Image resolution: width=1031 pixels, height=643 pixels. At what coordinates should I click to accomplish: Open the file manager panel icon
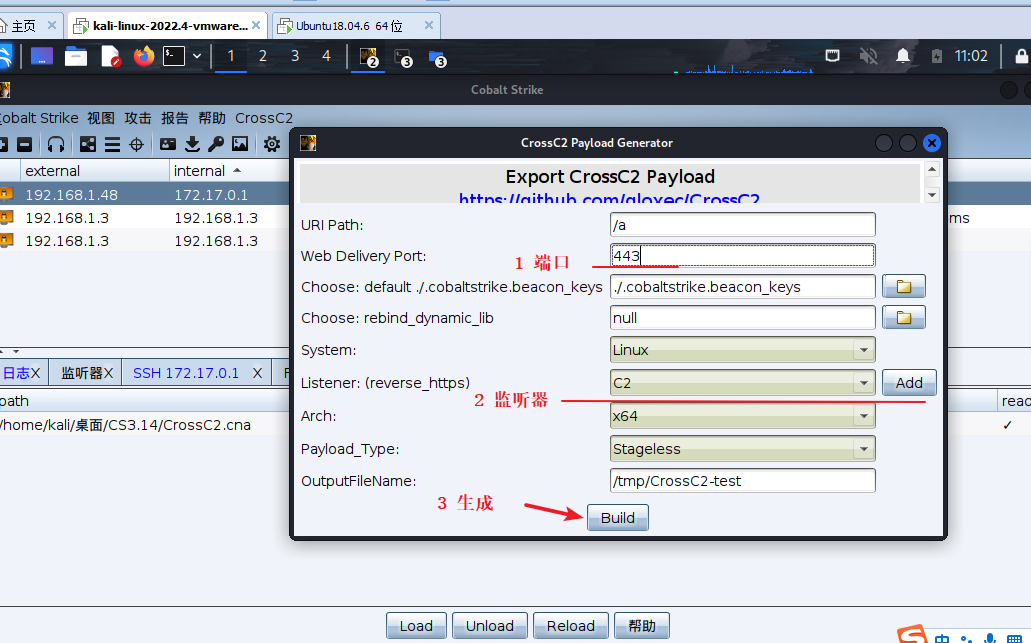click(76, 57)
